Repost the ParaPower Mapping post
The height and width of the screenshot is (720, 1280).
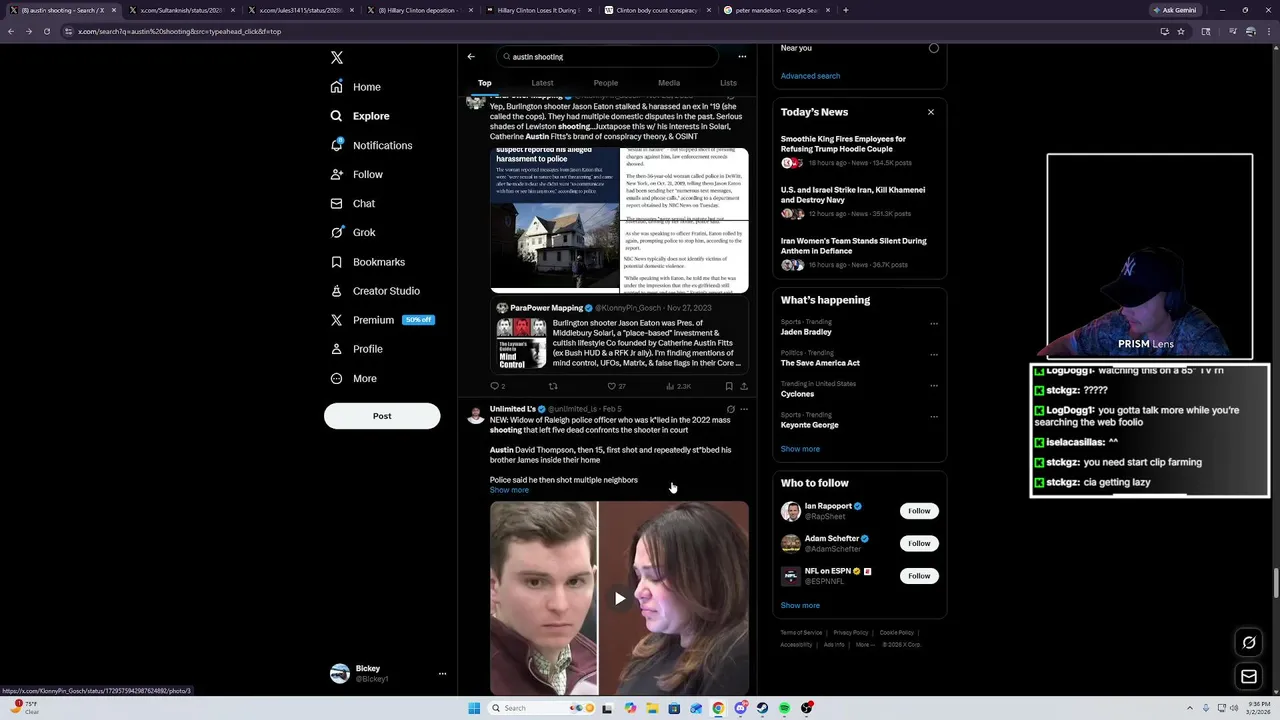point(553,386)
